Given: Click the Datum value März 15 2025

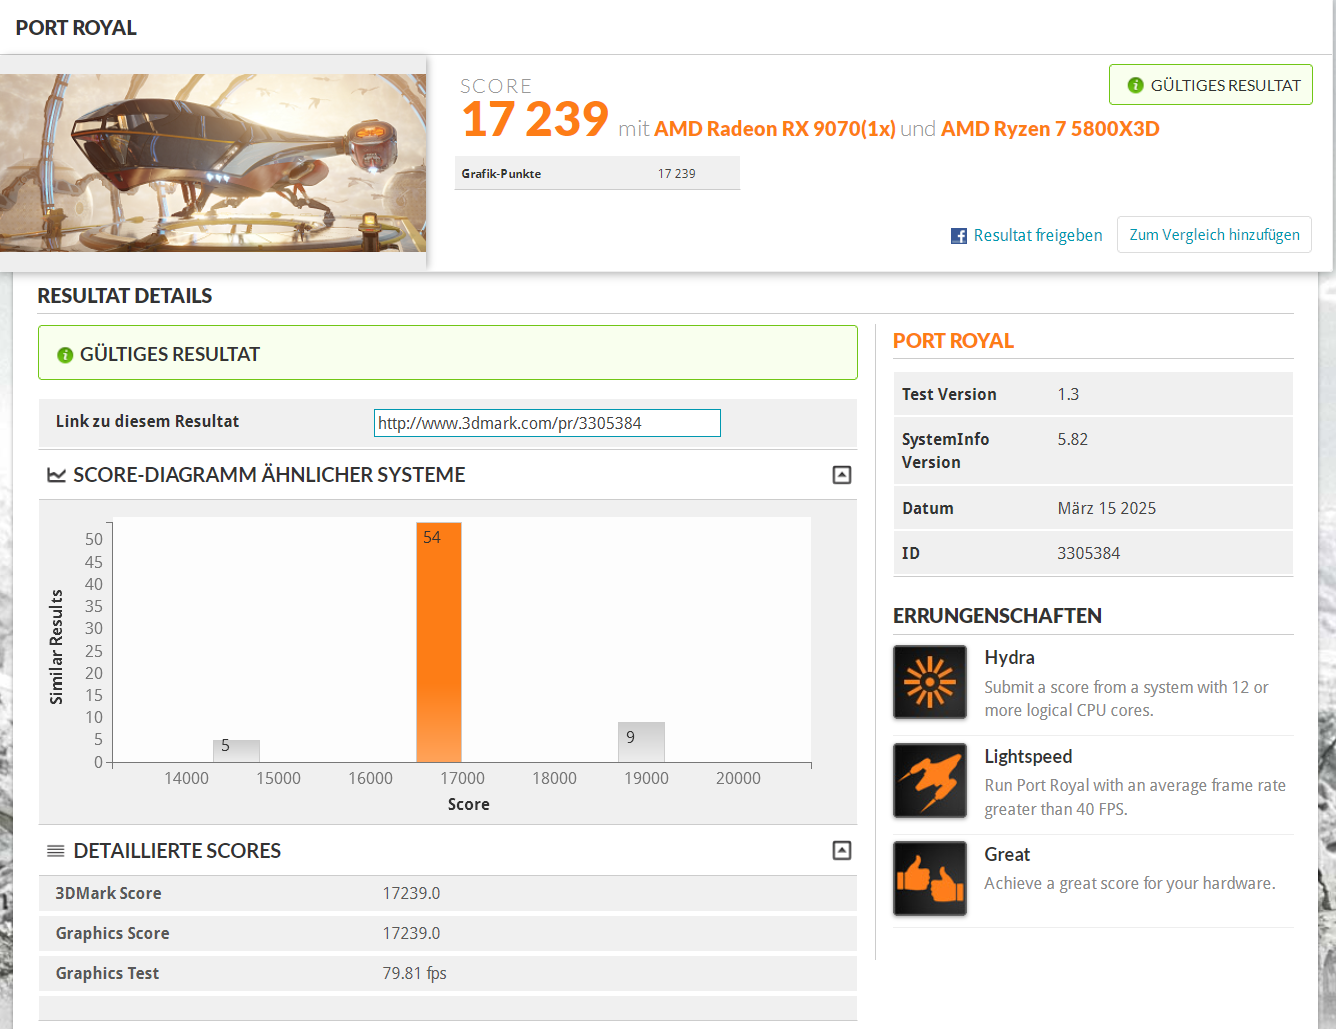Looking at the screenshot, I should click(1106, 508).
